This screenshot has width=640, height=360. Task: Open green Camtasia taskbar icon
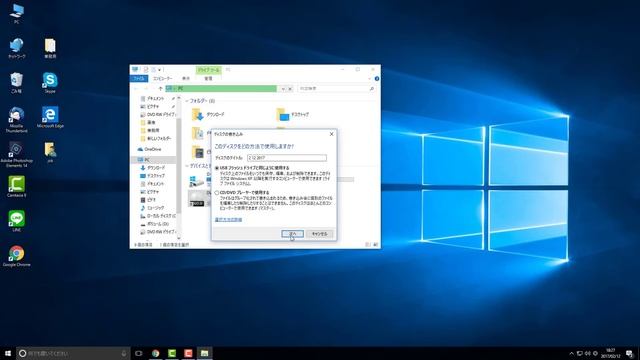click(172, 353)
